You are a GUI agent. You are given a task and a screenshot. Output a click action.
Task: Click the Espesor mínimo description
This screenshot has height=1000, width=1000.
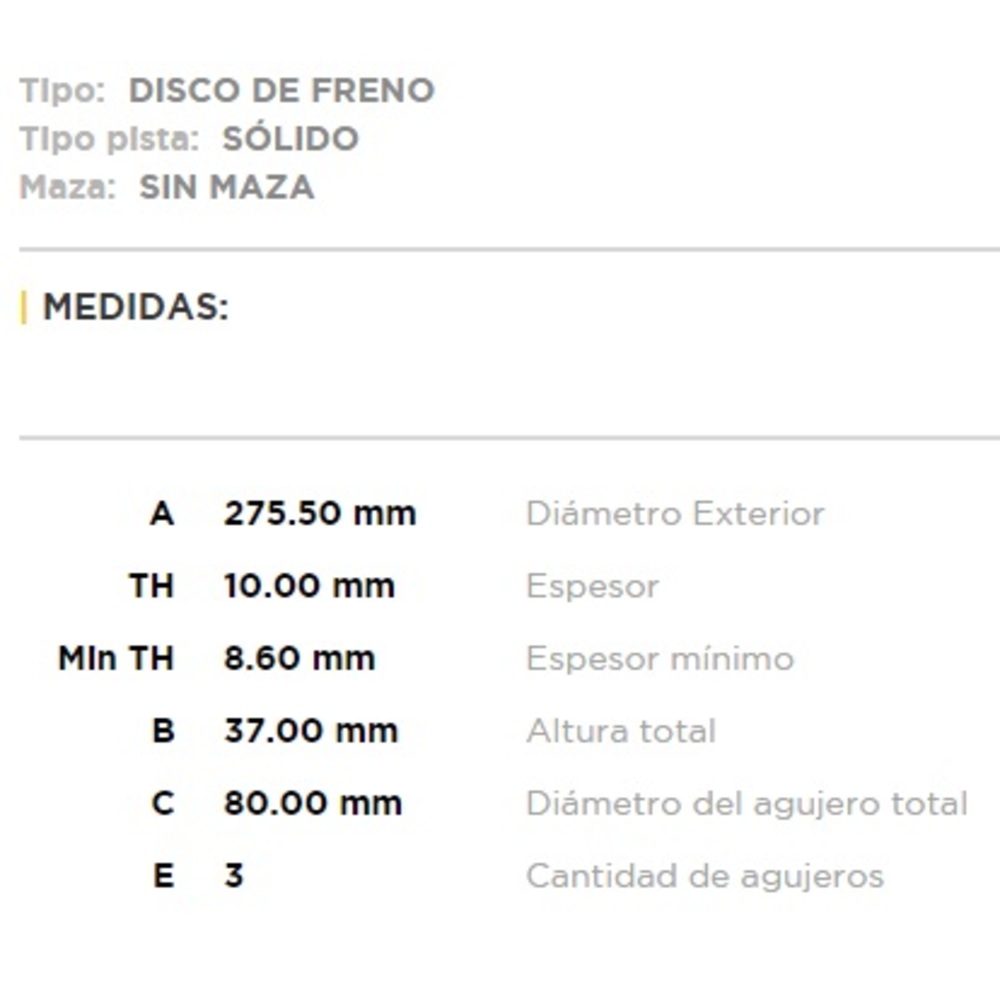(x=660, y=659)
